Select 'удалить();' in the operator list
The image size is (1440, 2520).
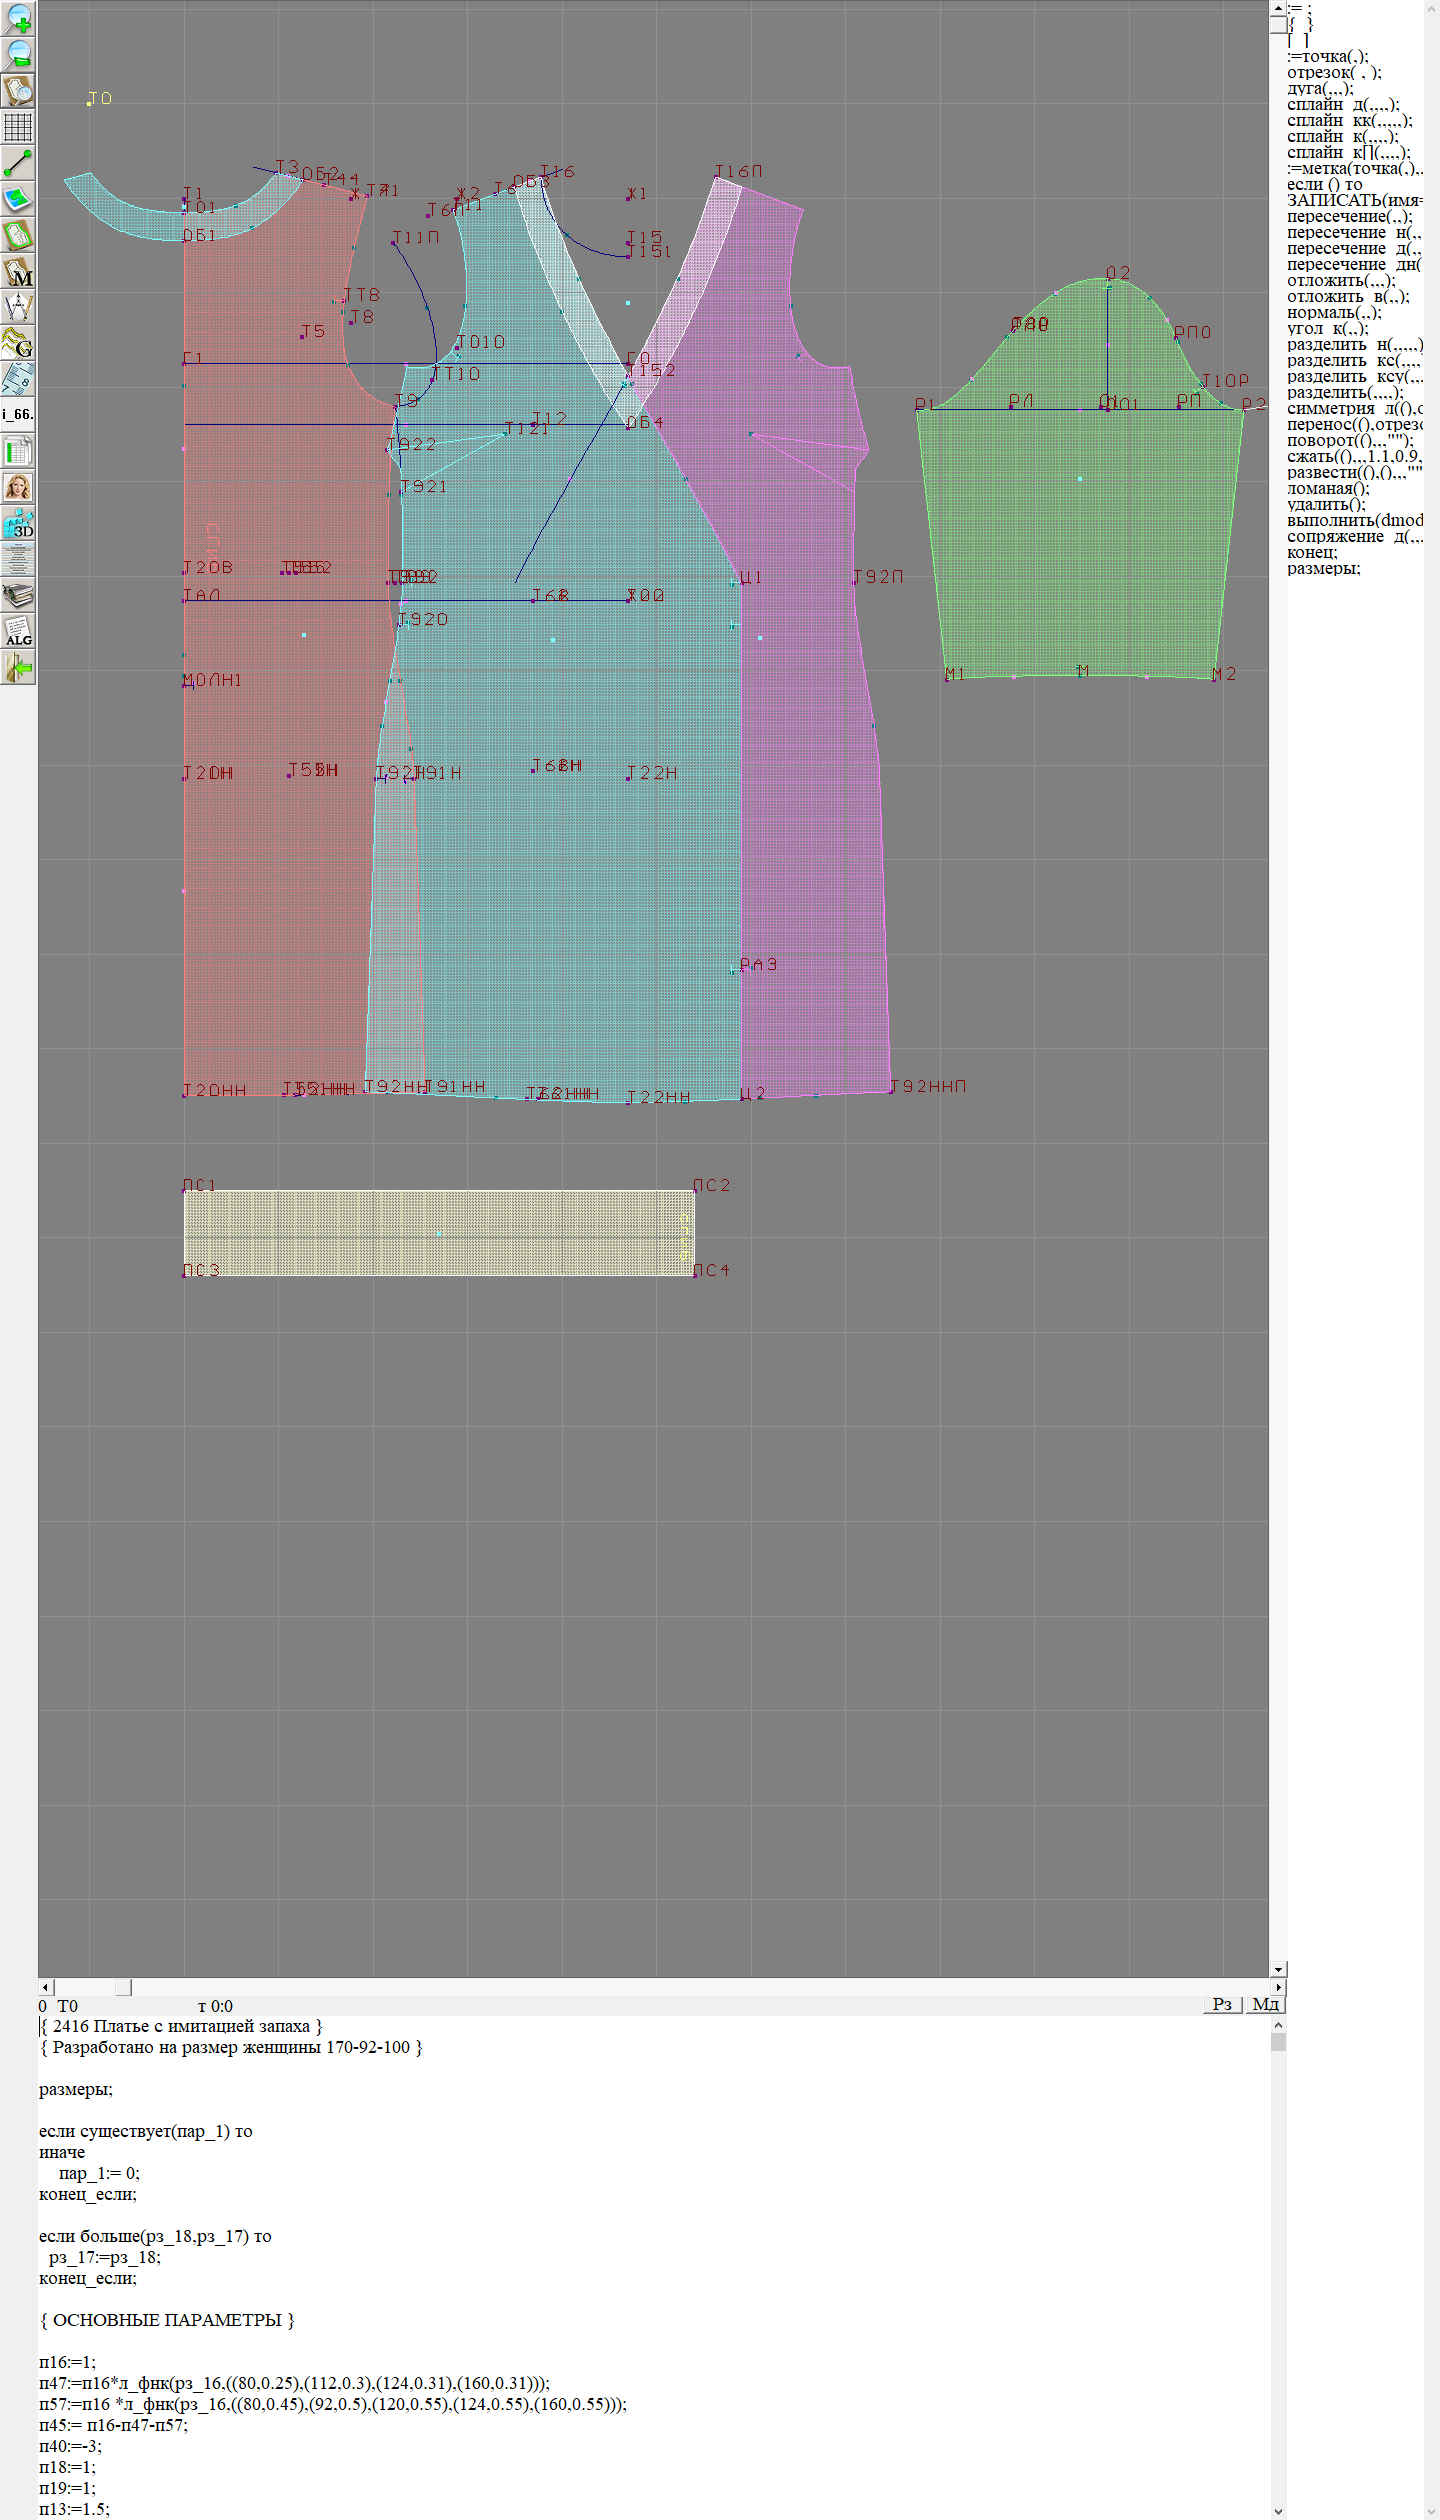(x=1325, y=505)
